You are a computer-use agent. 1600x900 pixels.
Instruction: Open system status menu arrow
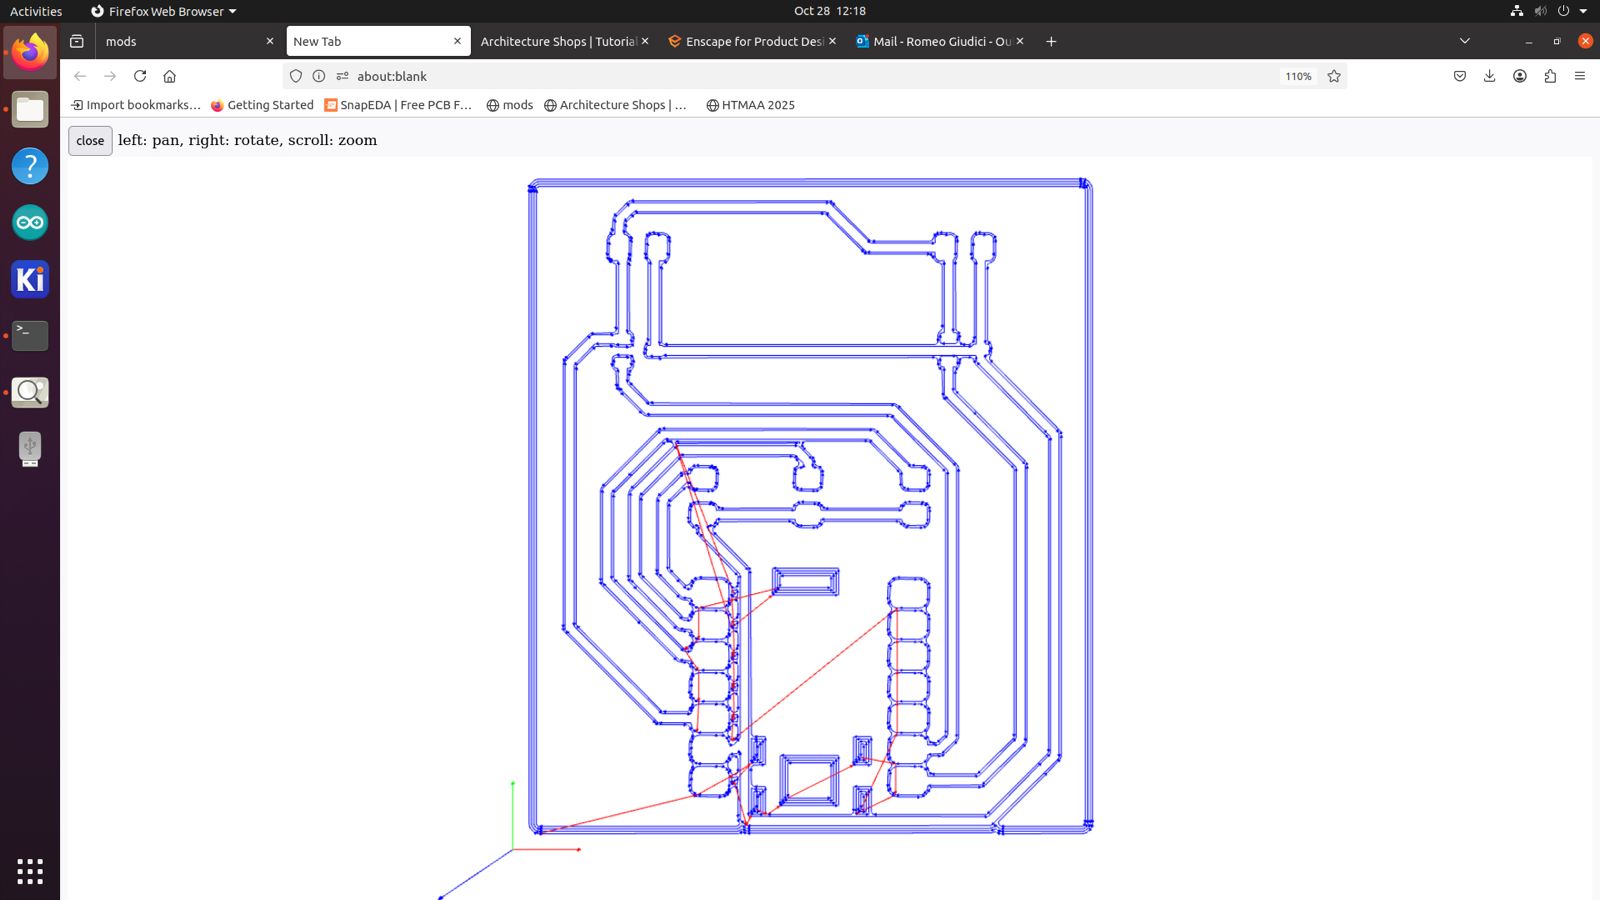pyautogui.click(x=1583, y=11)
